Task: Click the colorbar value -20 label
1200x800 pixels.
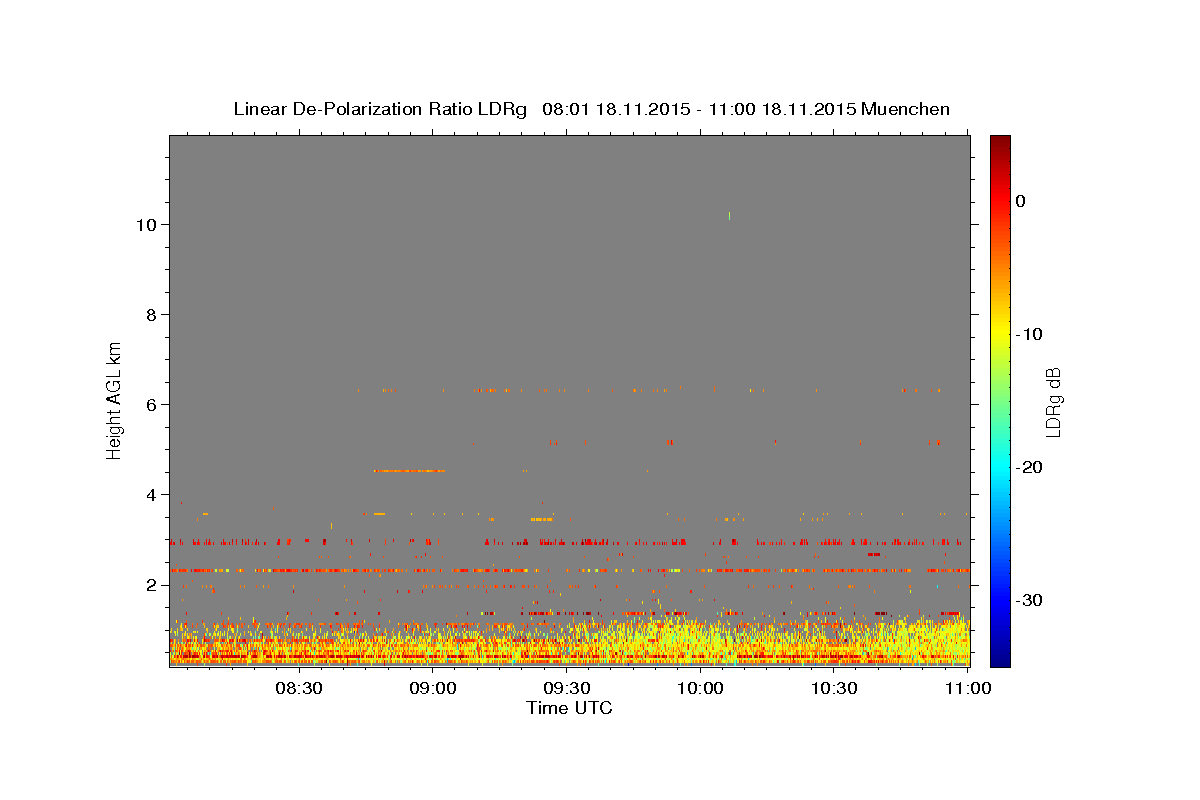Action: click(x=1030, y=467)
